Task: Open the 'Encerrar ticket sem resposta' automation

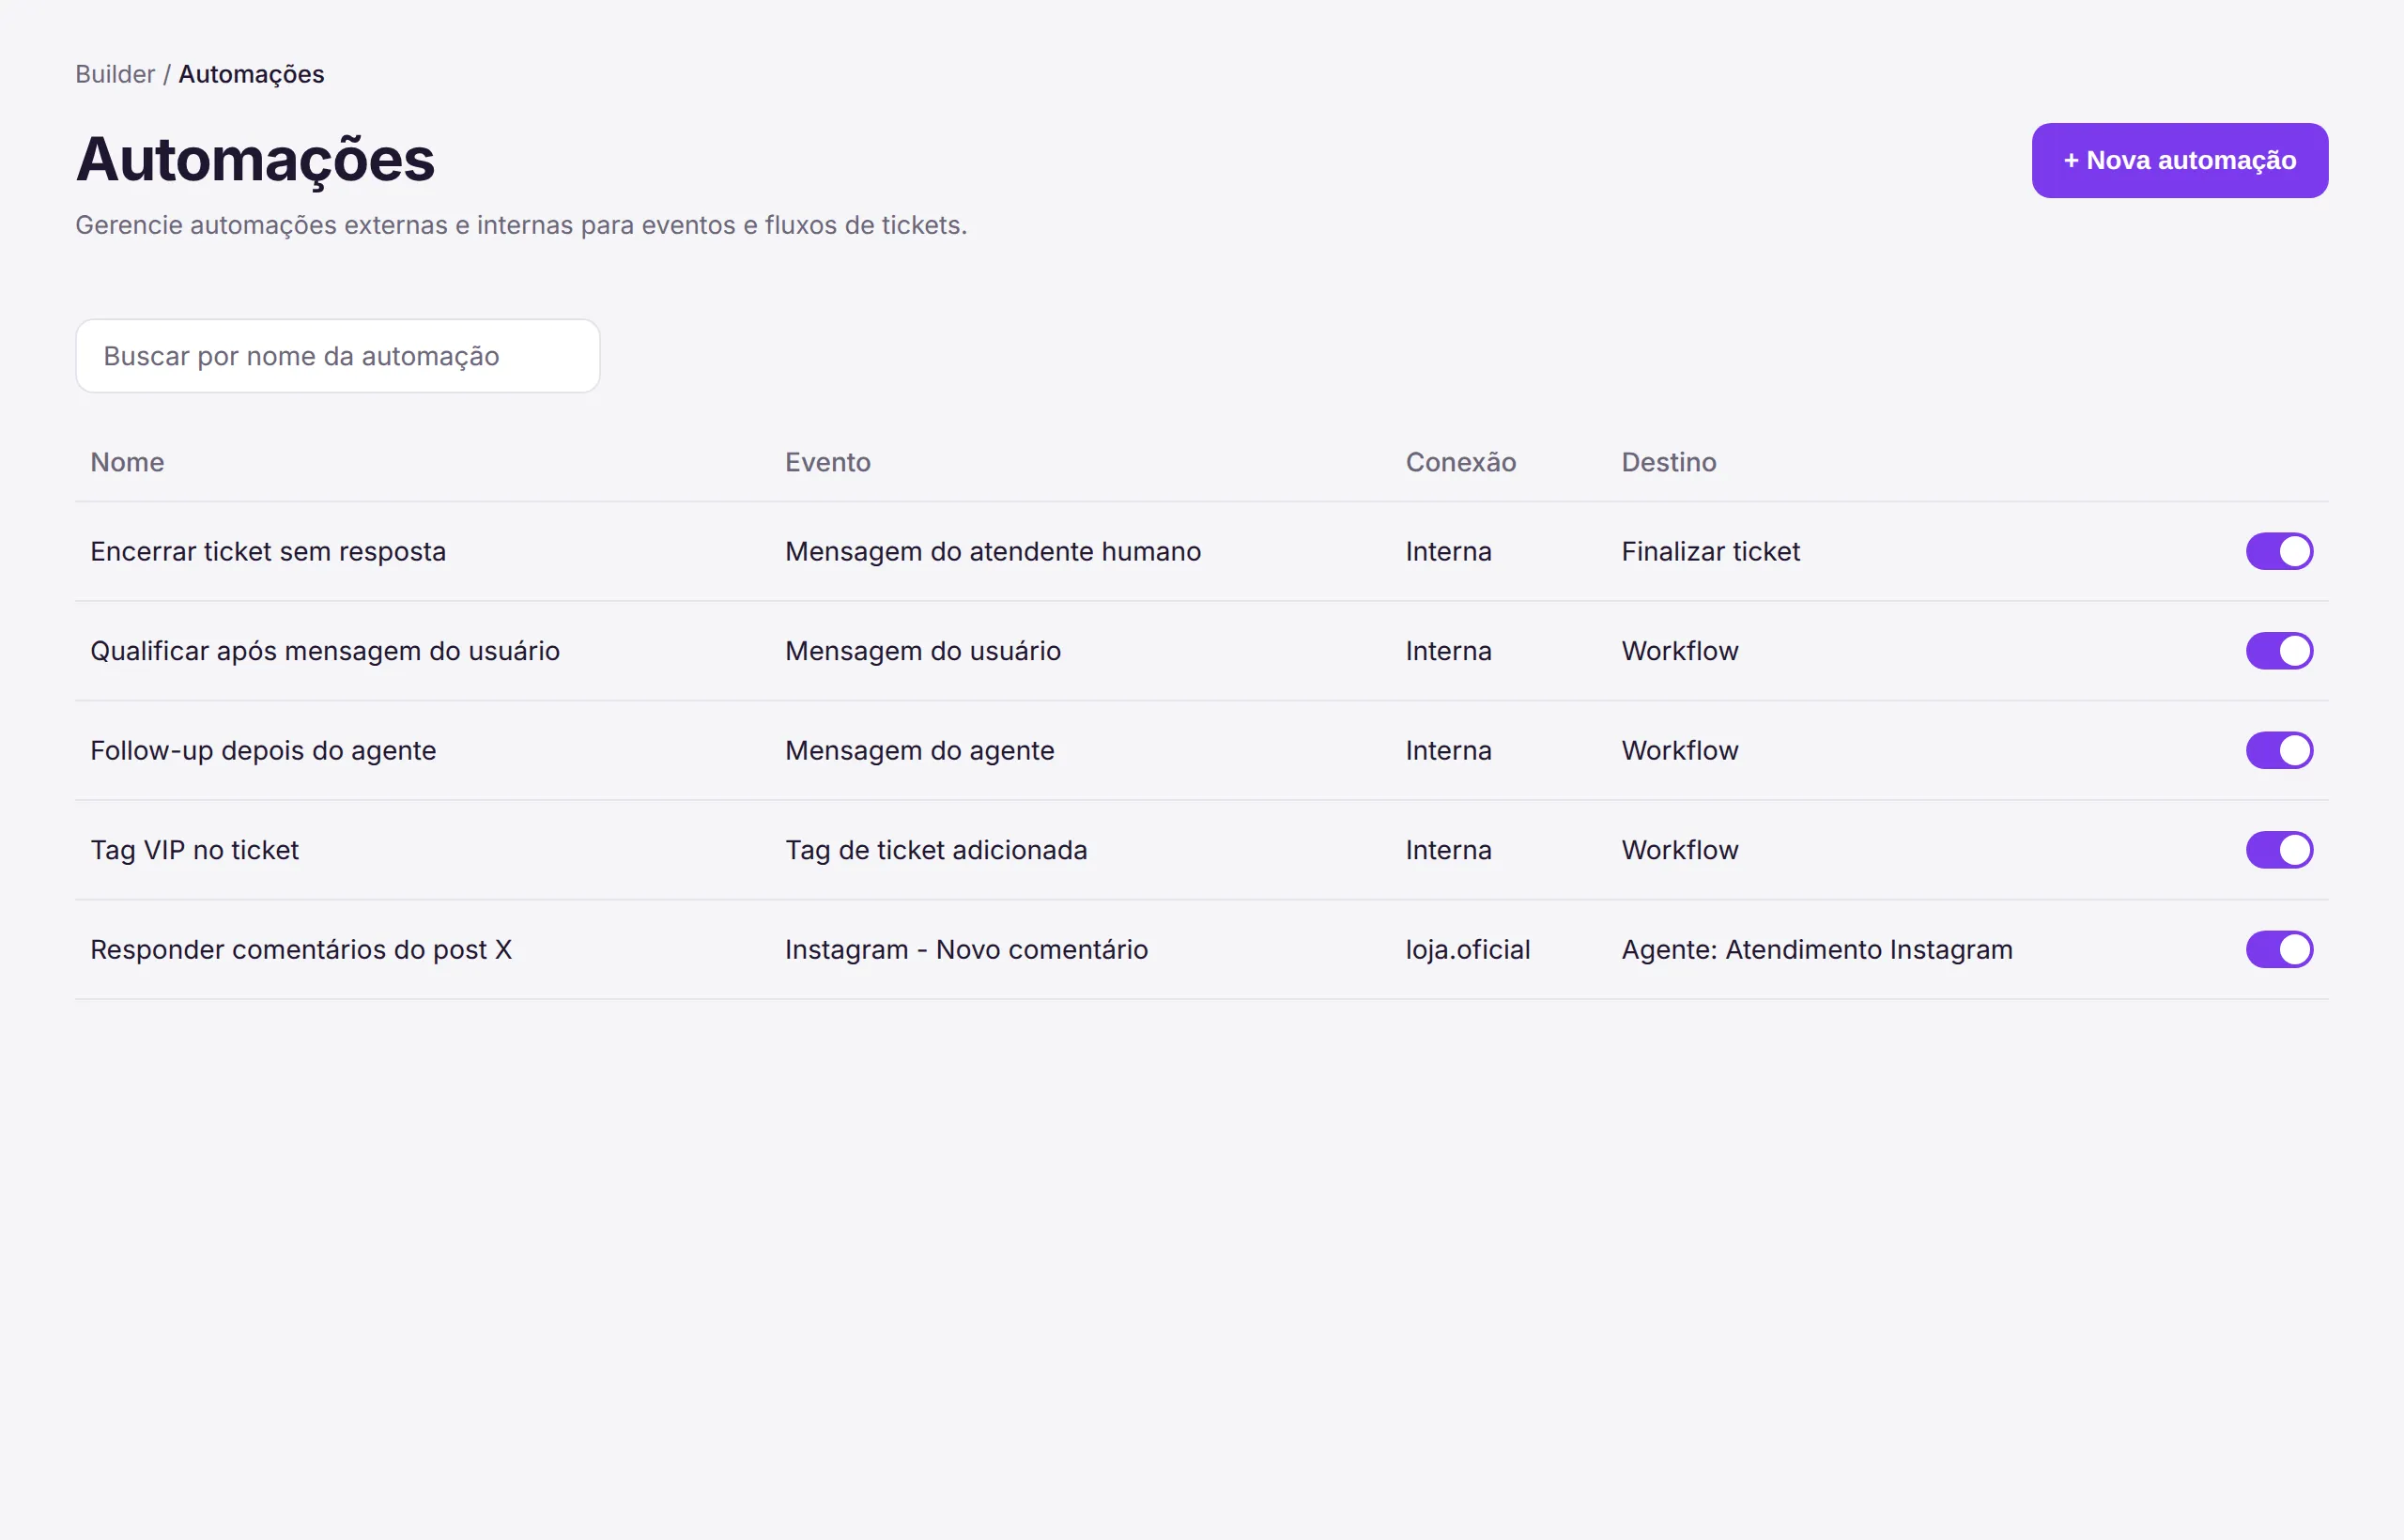Action: pos(268,551)
